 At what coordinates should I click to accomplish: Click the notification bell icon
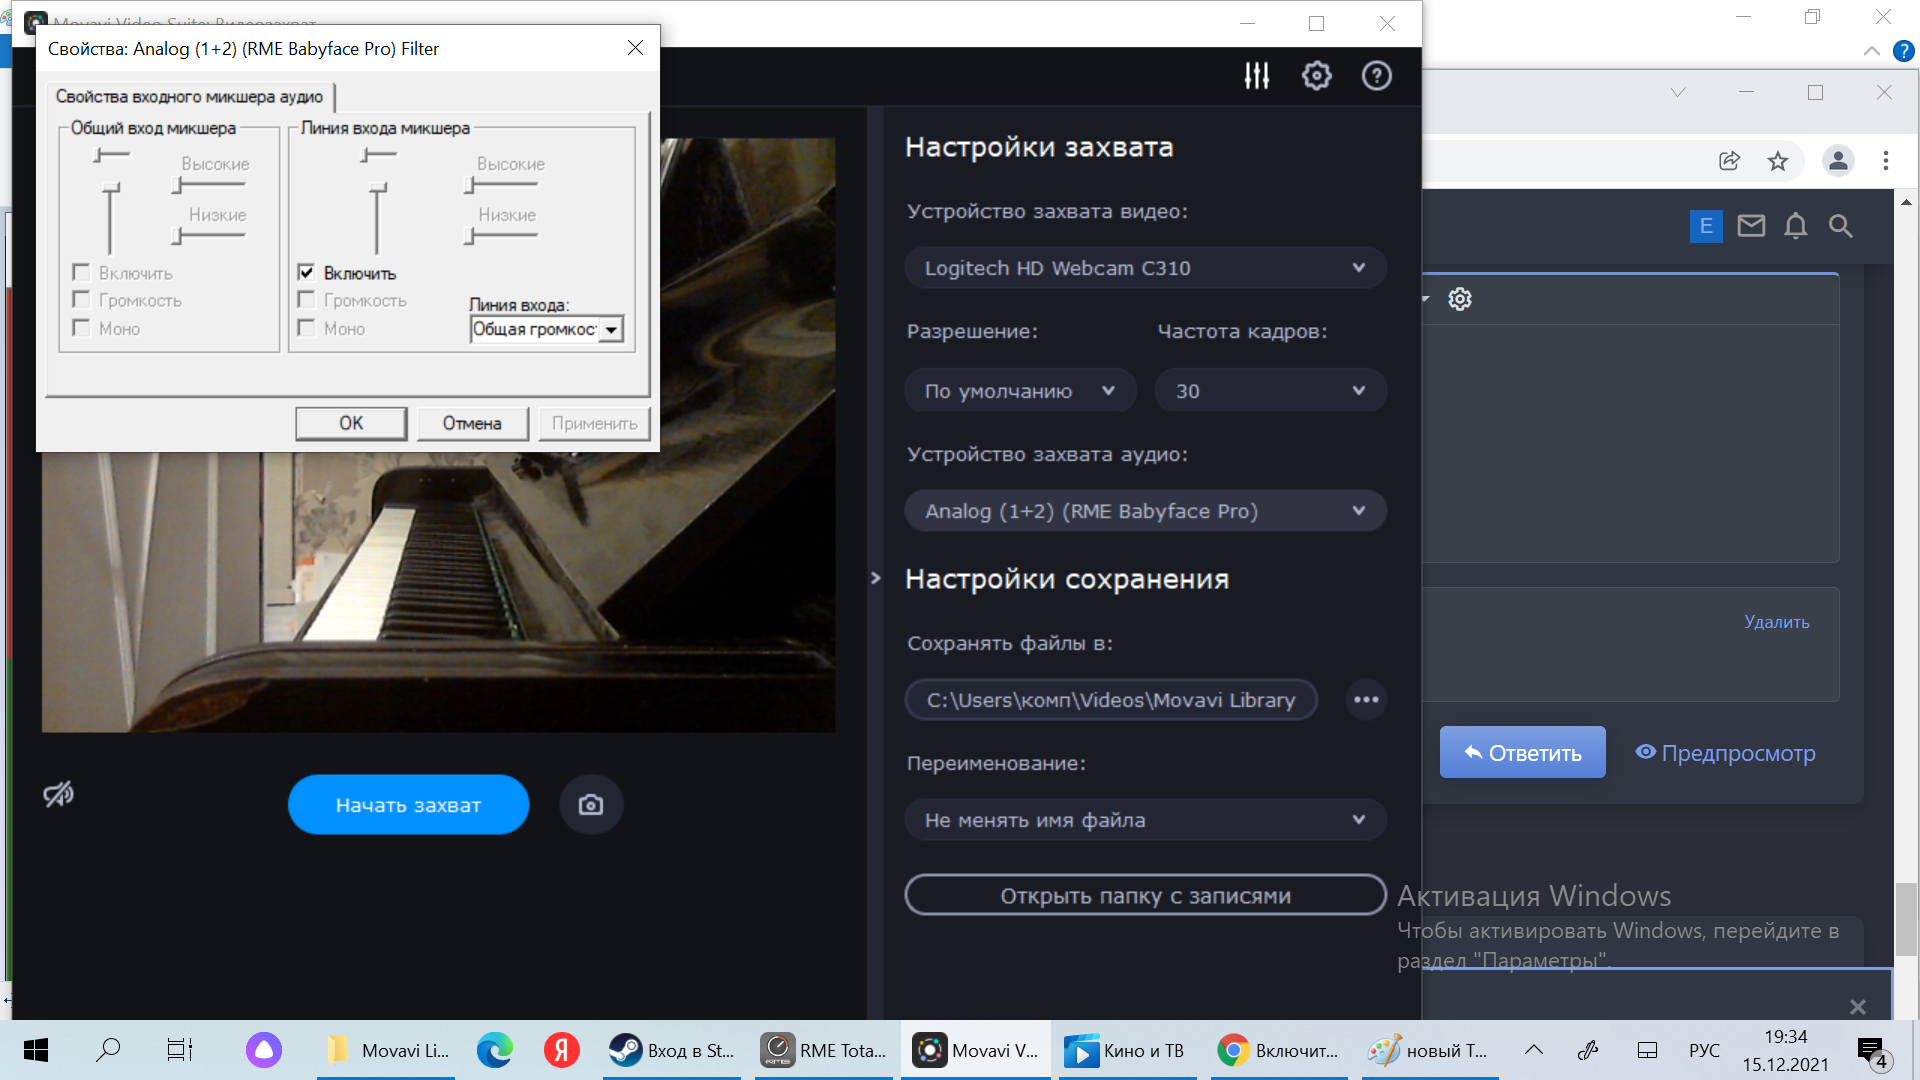click(x=1795, y=226)
